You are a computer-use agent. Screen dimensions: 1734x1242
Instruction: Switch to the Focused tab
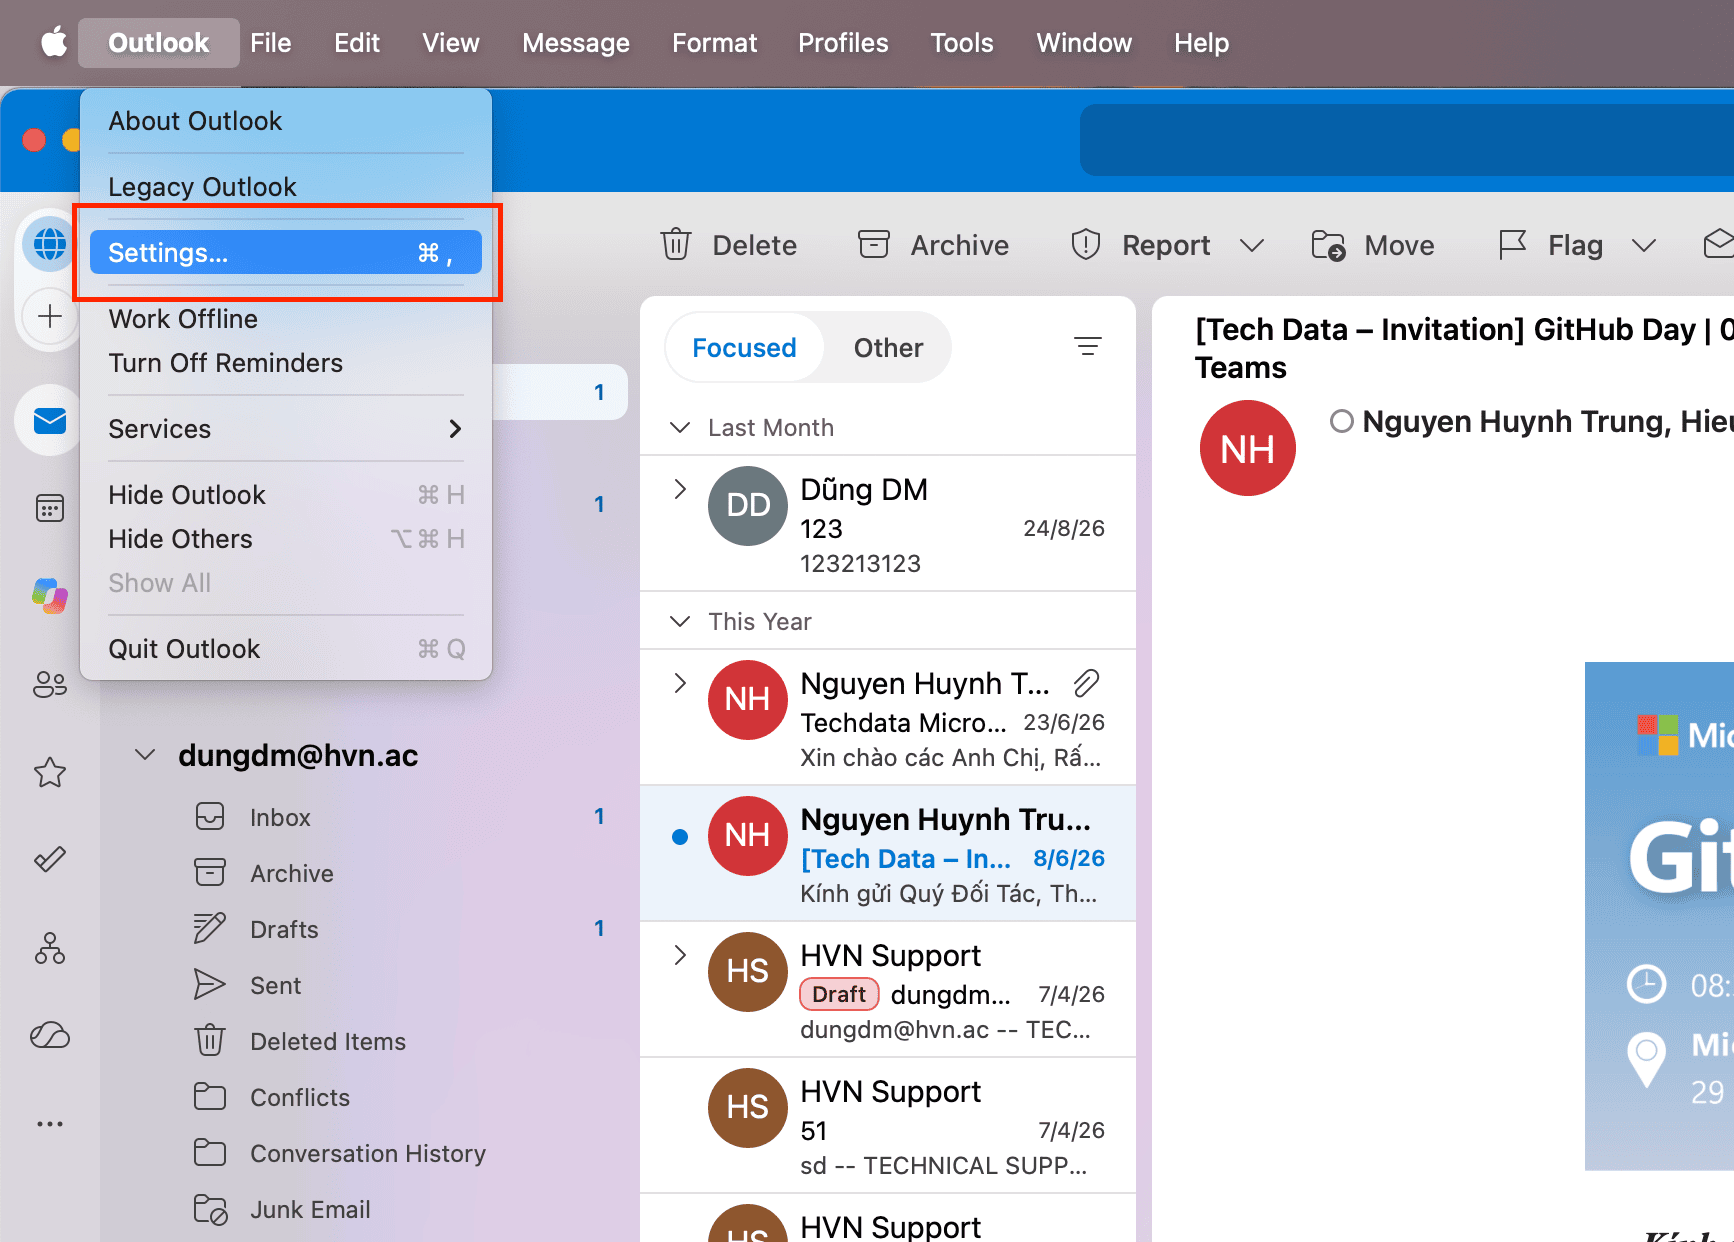click(744, 348)
